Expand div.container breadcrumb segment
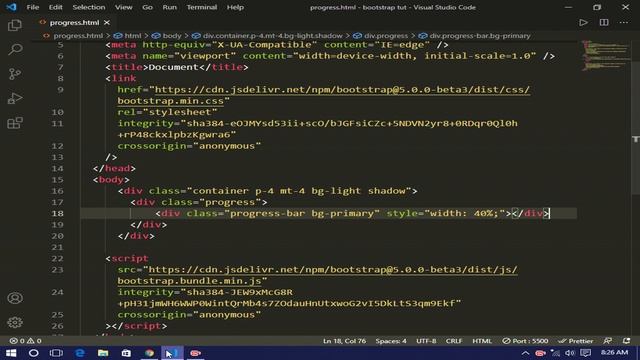 click(x=272, y=36)
